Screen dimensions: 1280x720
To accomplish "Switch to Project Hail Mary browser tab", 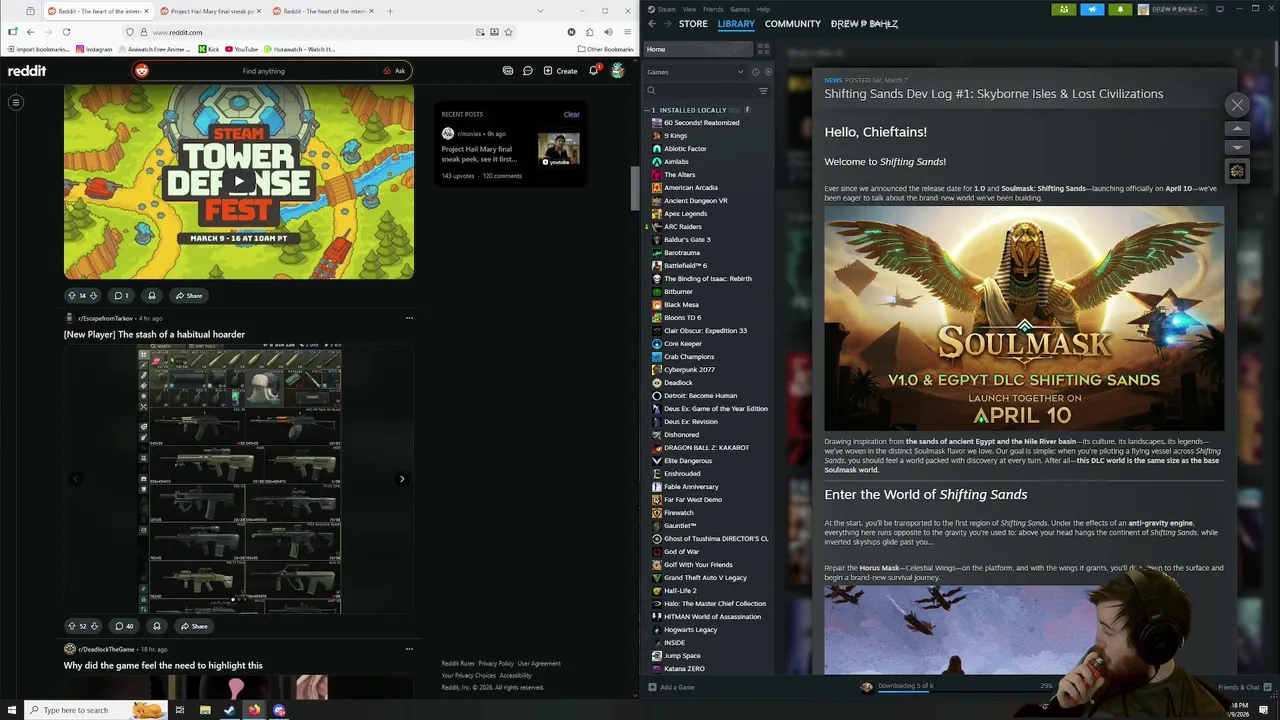I will tap(211, 11).
